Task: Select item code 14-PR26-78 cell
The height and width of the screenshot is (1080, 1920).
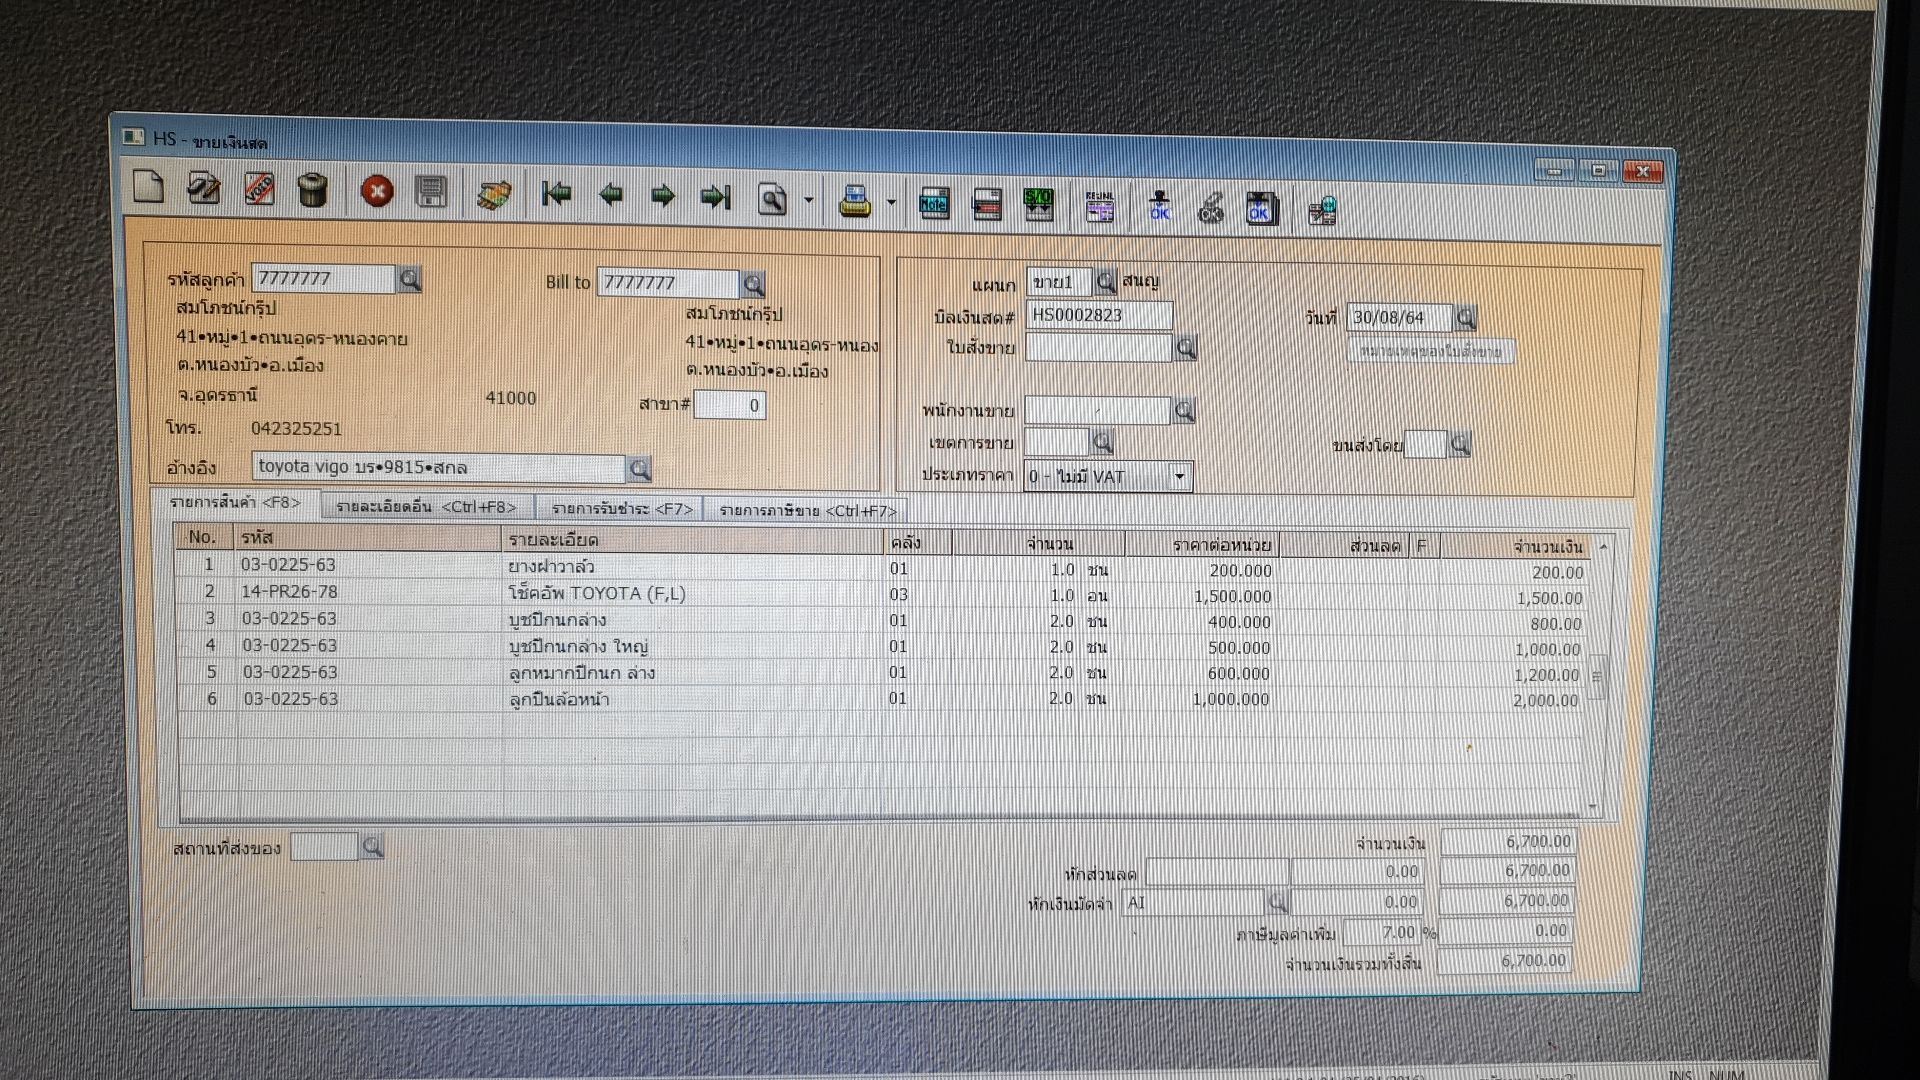Action: click(368, 592)
